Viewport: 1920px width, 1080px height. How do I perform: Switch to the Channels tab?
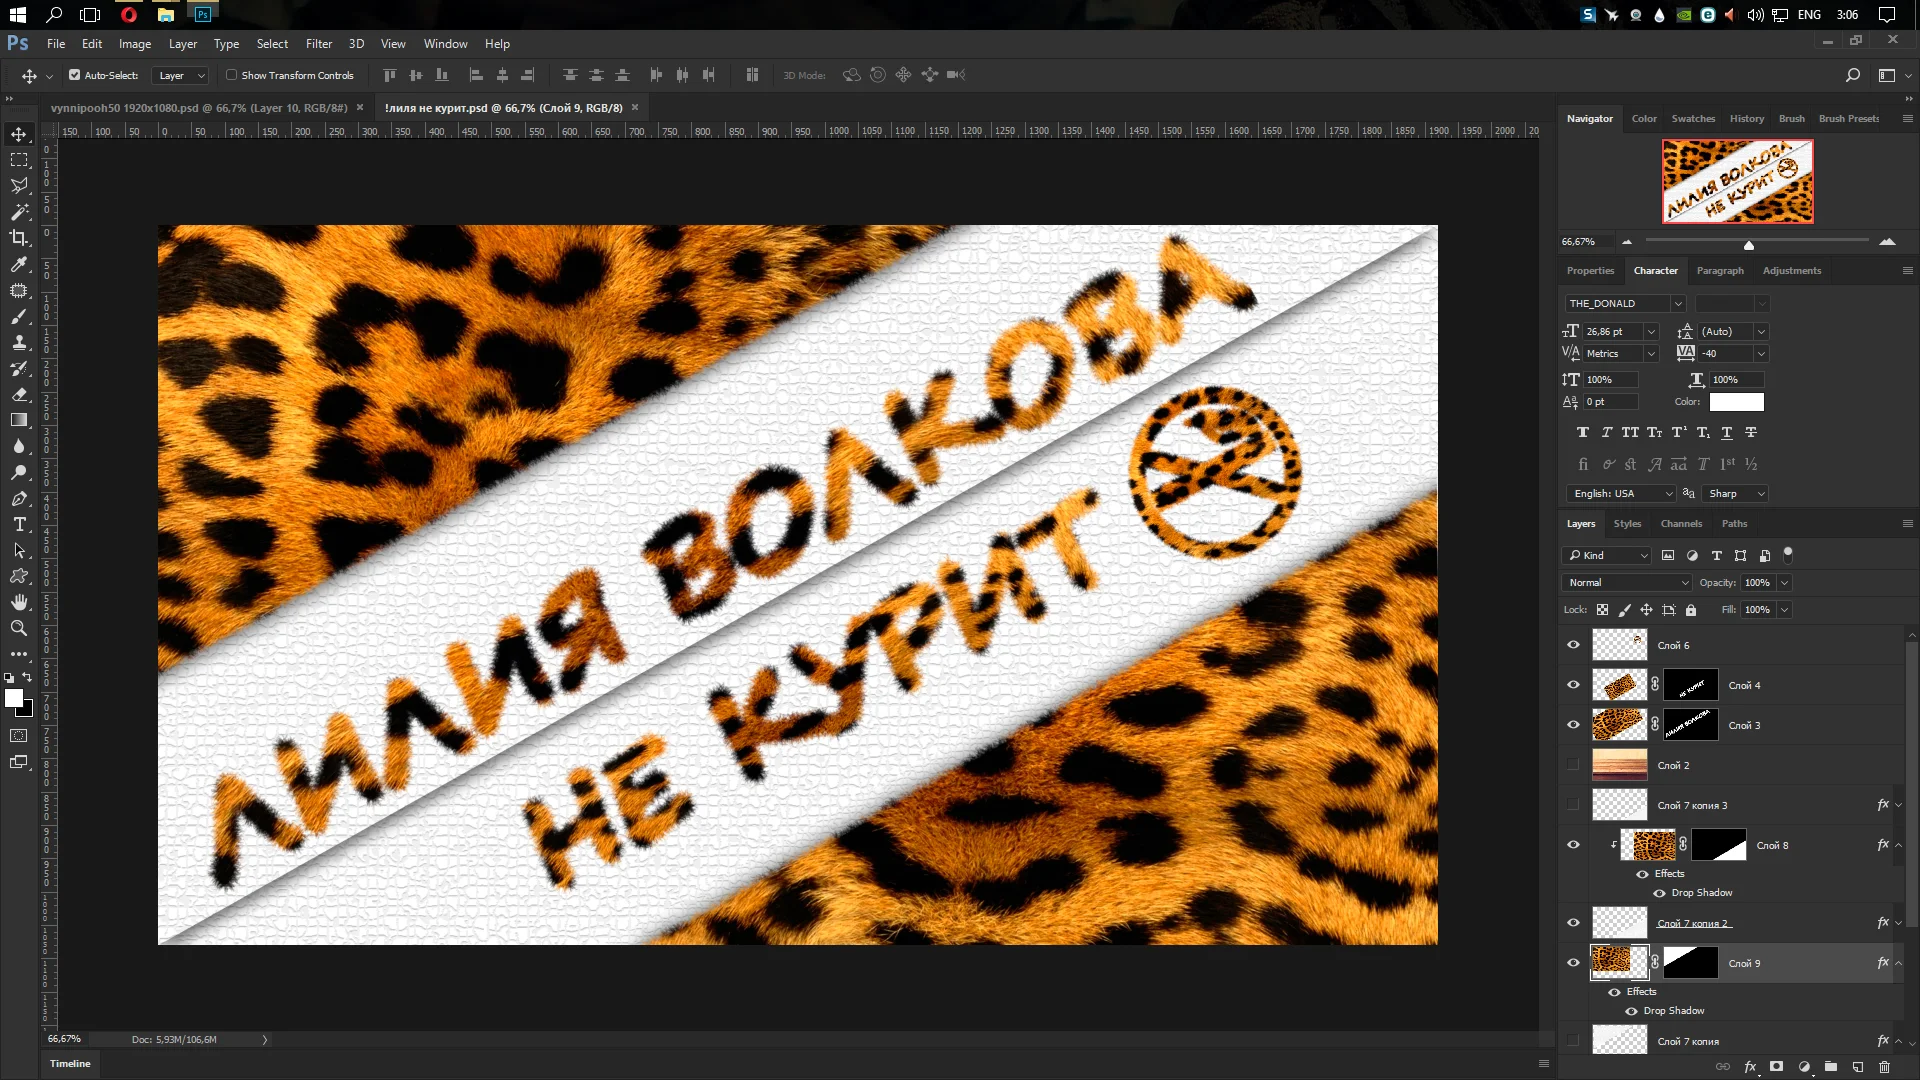(x=1680, y=524)
